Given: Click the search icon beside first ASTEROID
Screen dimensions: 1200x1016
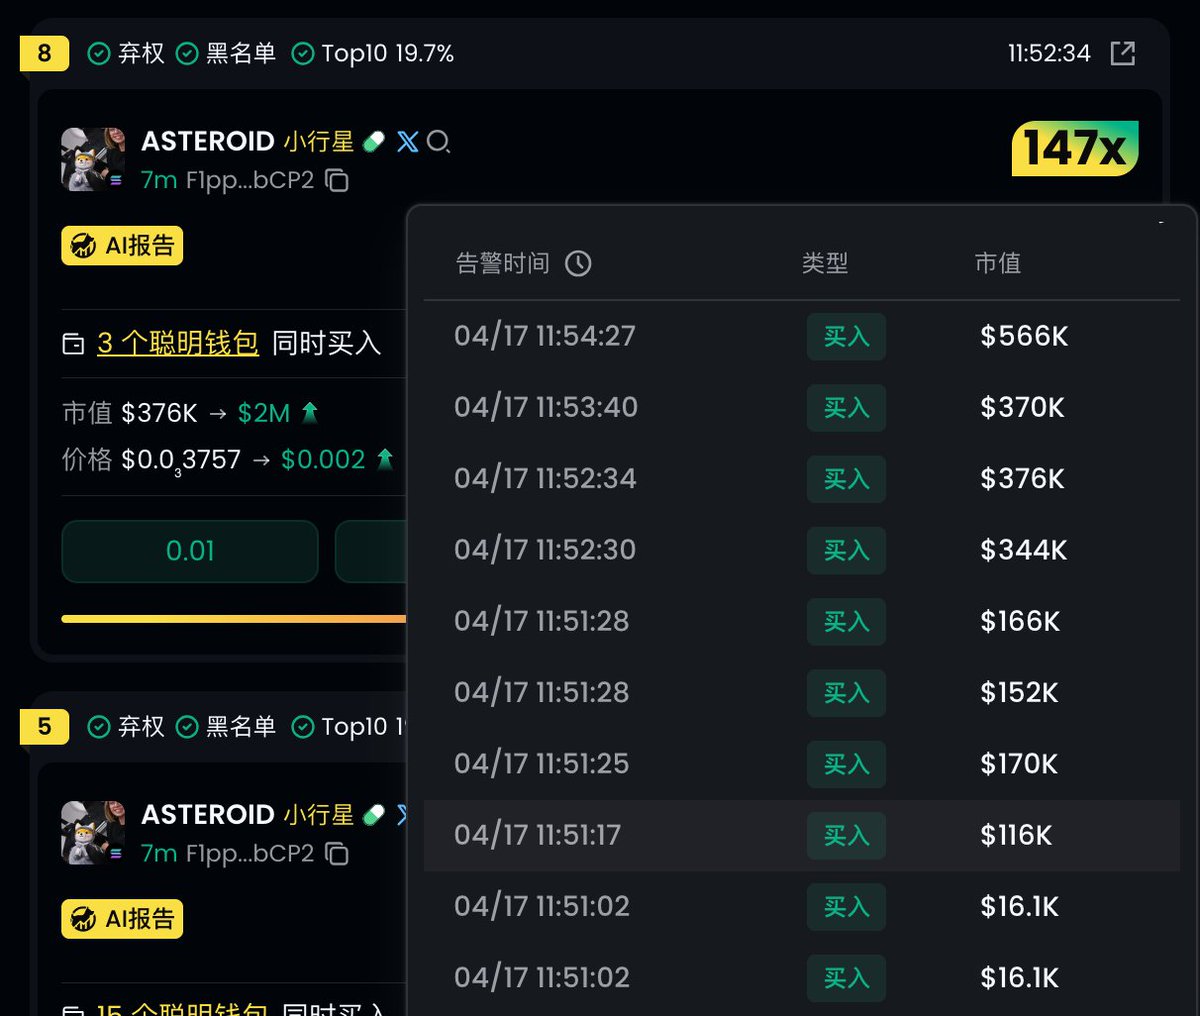Looking at the screenshot, I should tap(438, 142).
